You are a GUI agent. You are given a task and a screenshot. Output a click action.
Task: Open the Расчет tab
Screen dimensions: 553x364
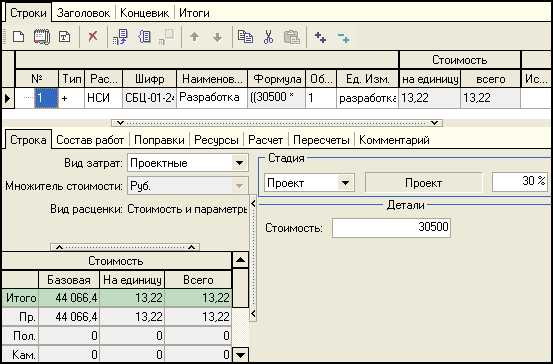pyautogui.click(x=266, y=140)
